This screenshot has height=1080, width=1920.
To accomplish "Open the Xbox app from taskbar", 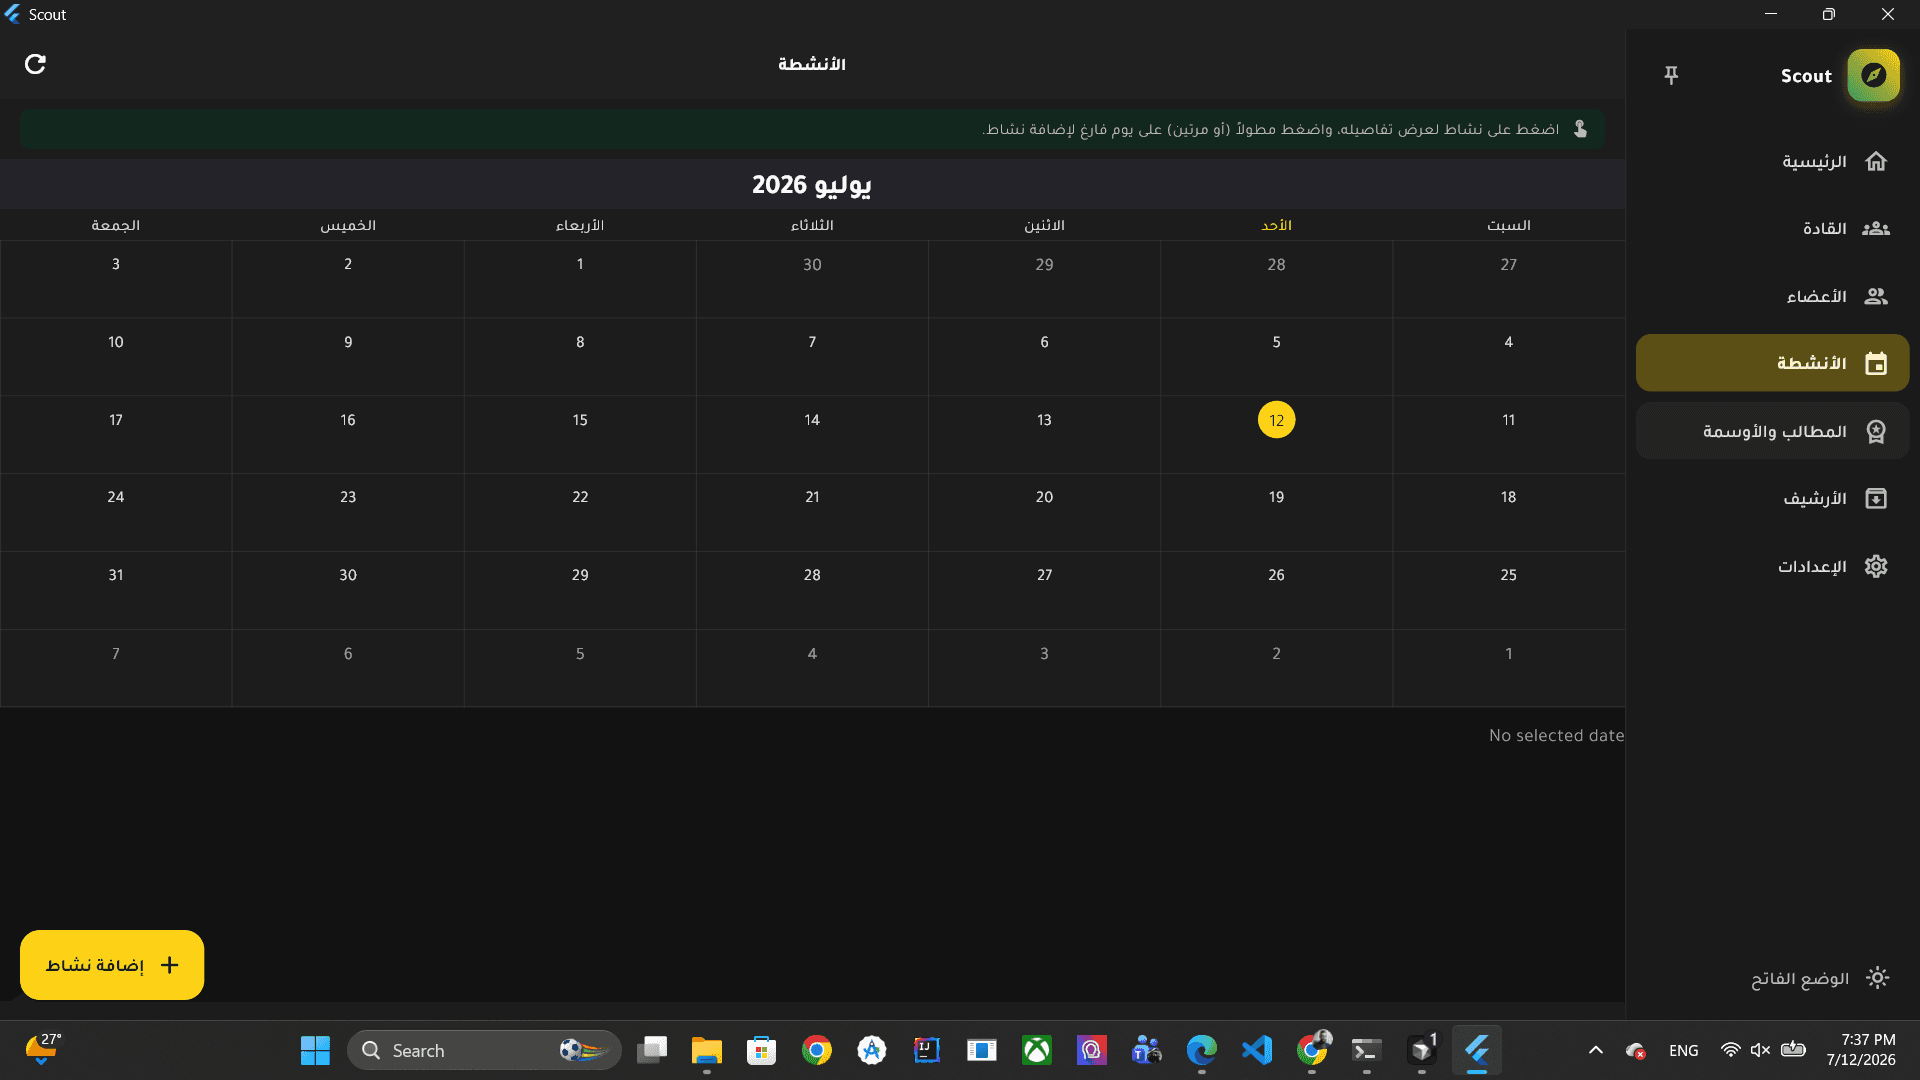I will point(1036,1050).
